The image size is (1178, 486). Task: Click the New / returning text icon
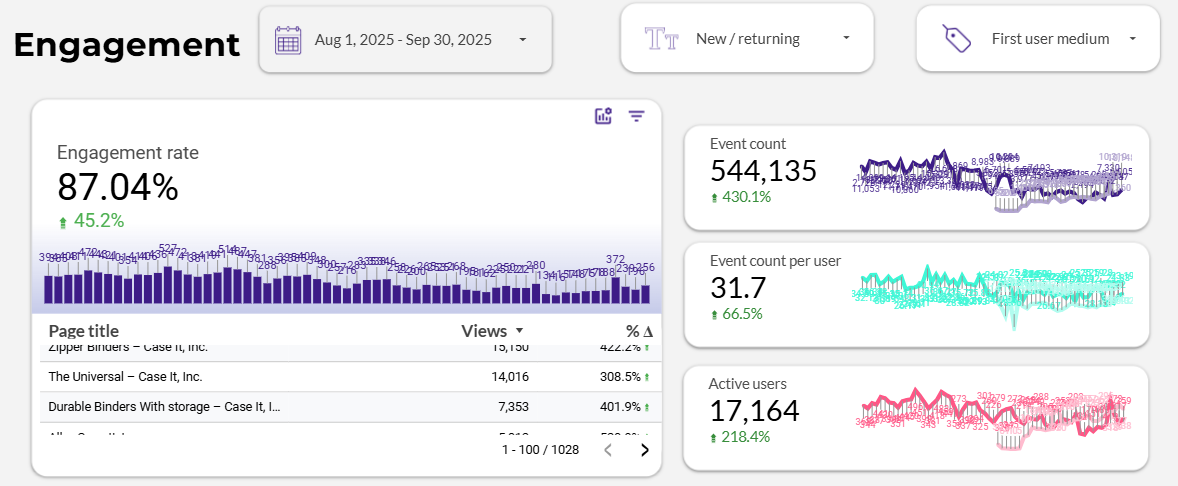tap(661, 39)
